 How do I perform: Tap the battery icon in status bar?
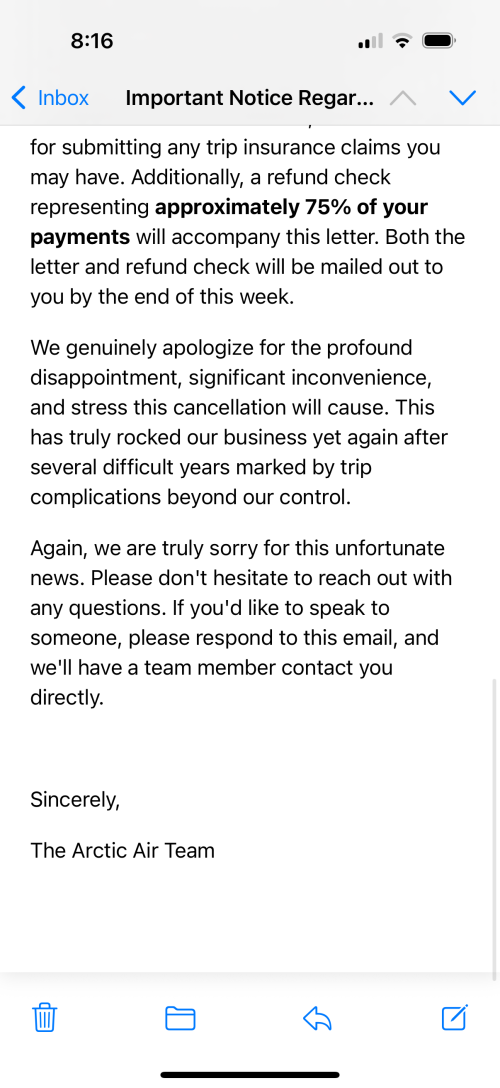(438, 42)
